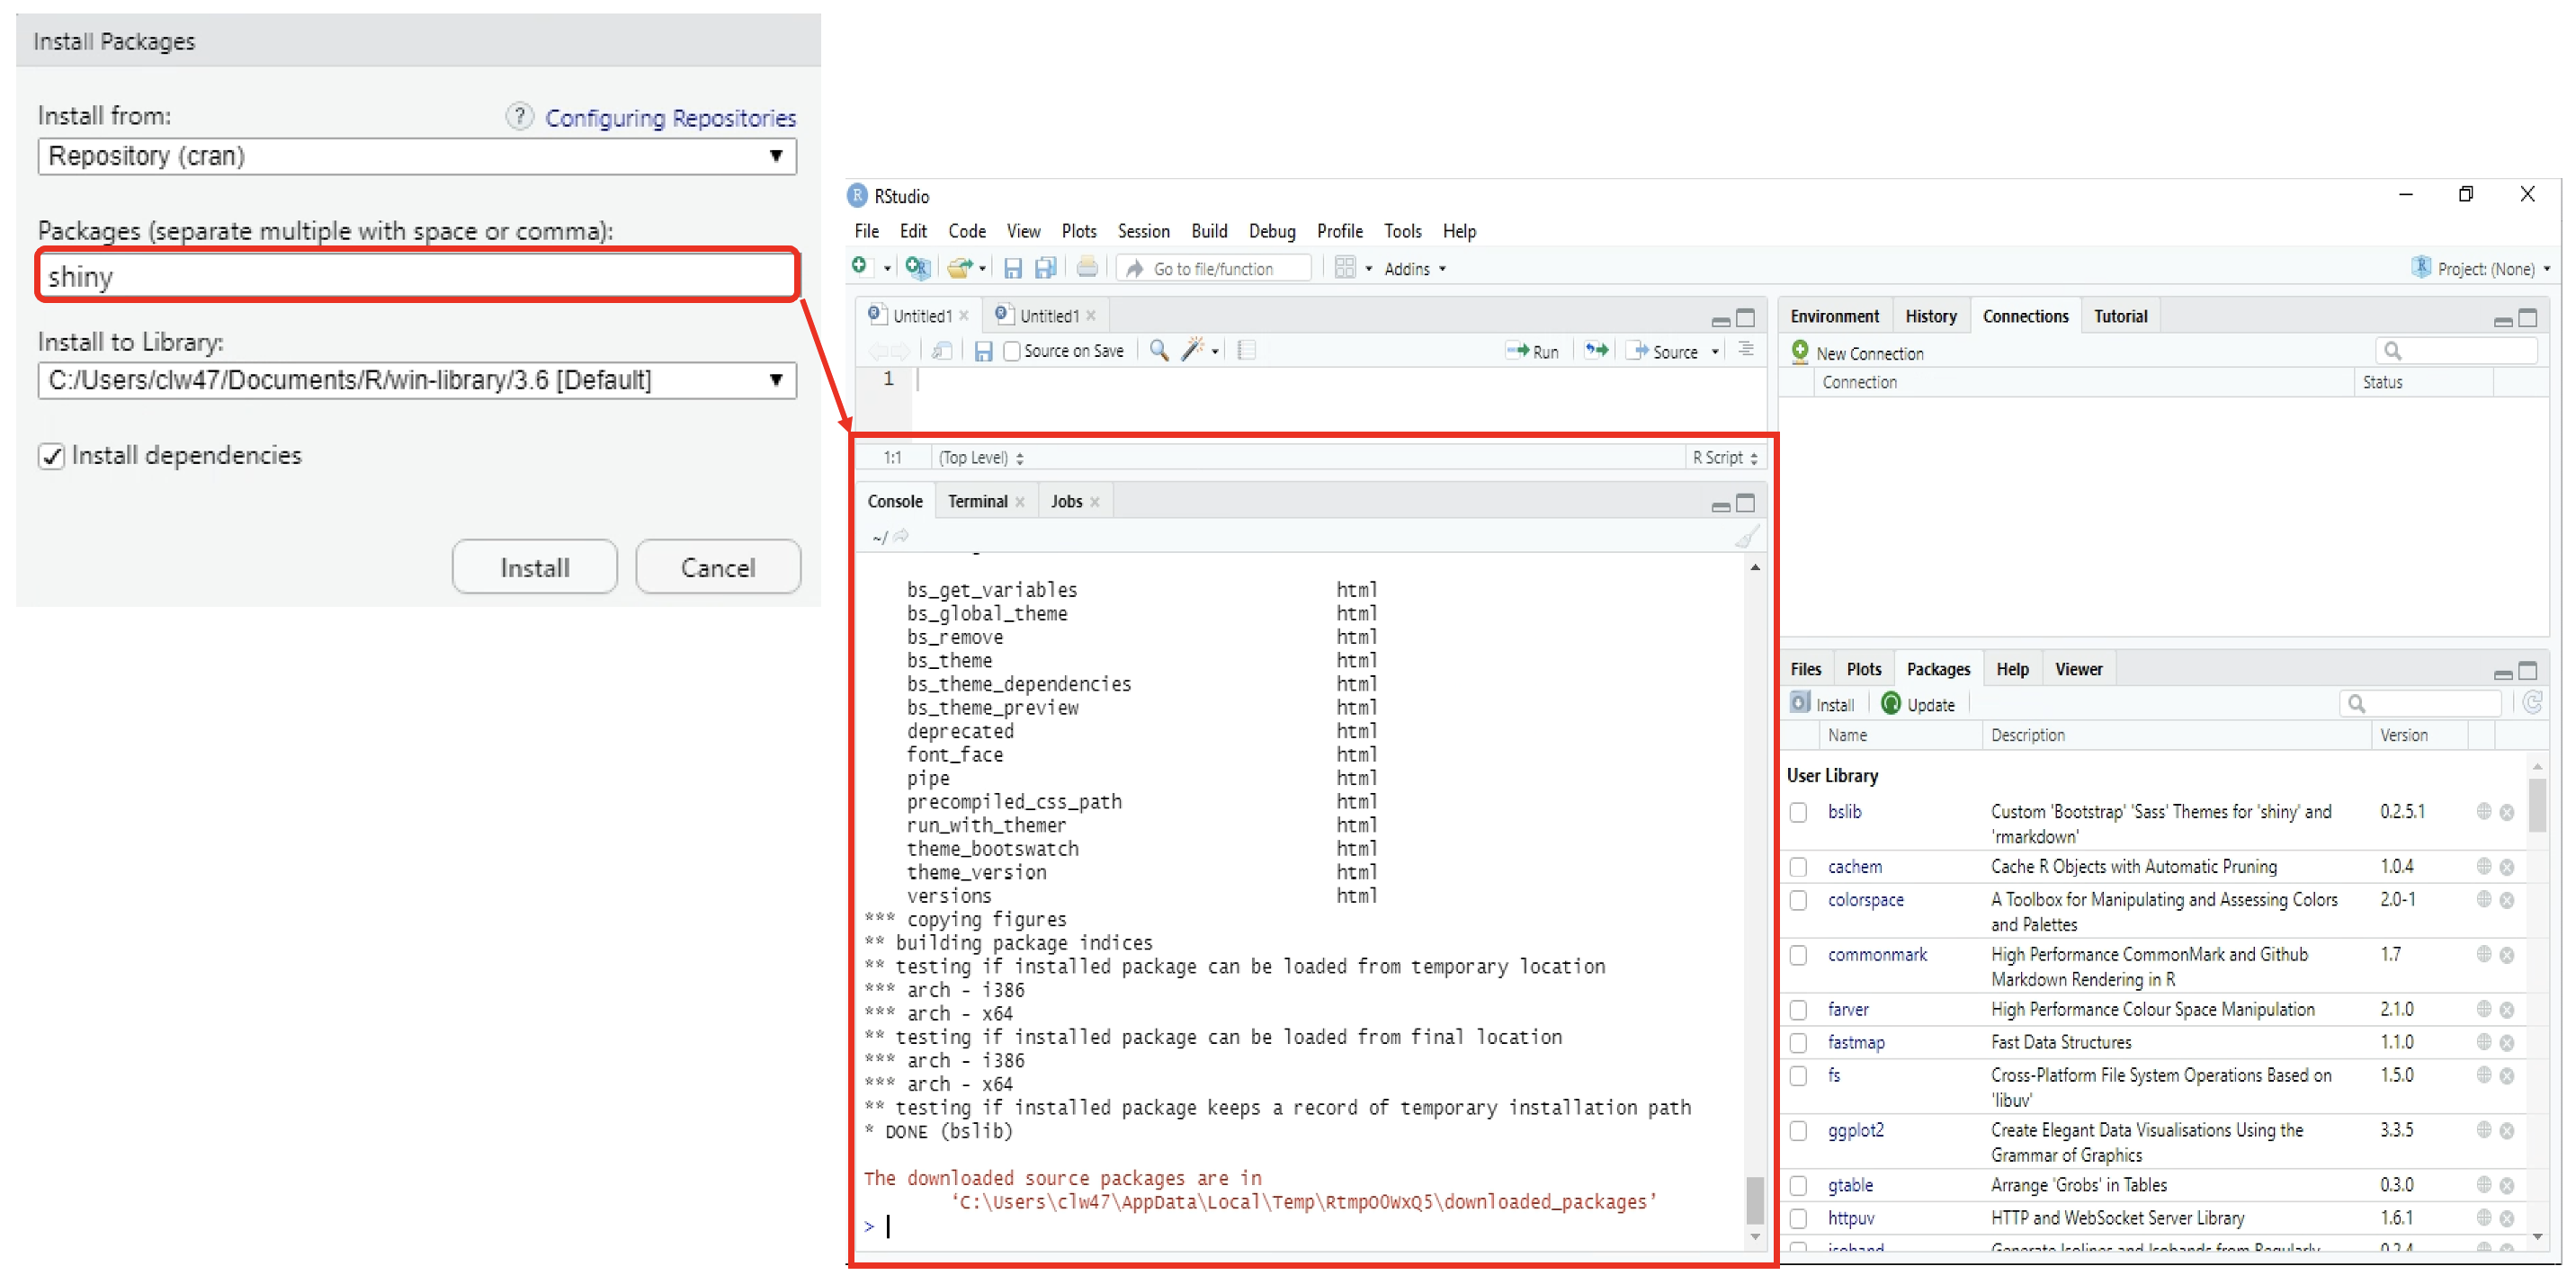2576x1284 pixels.
Task: Click the Create Project icon in toolbar
Action: pyautogui.click(x=917, y=267)
